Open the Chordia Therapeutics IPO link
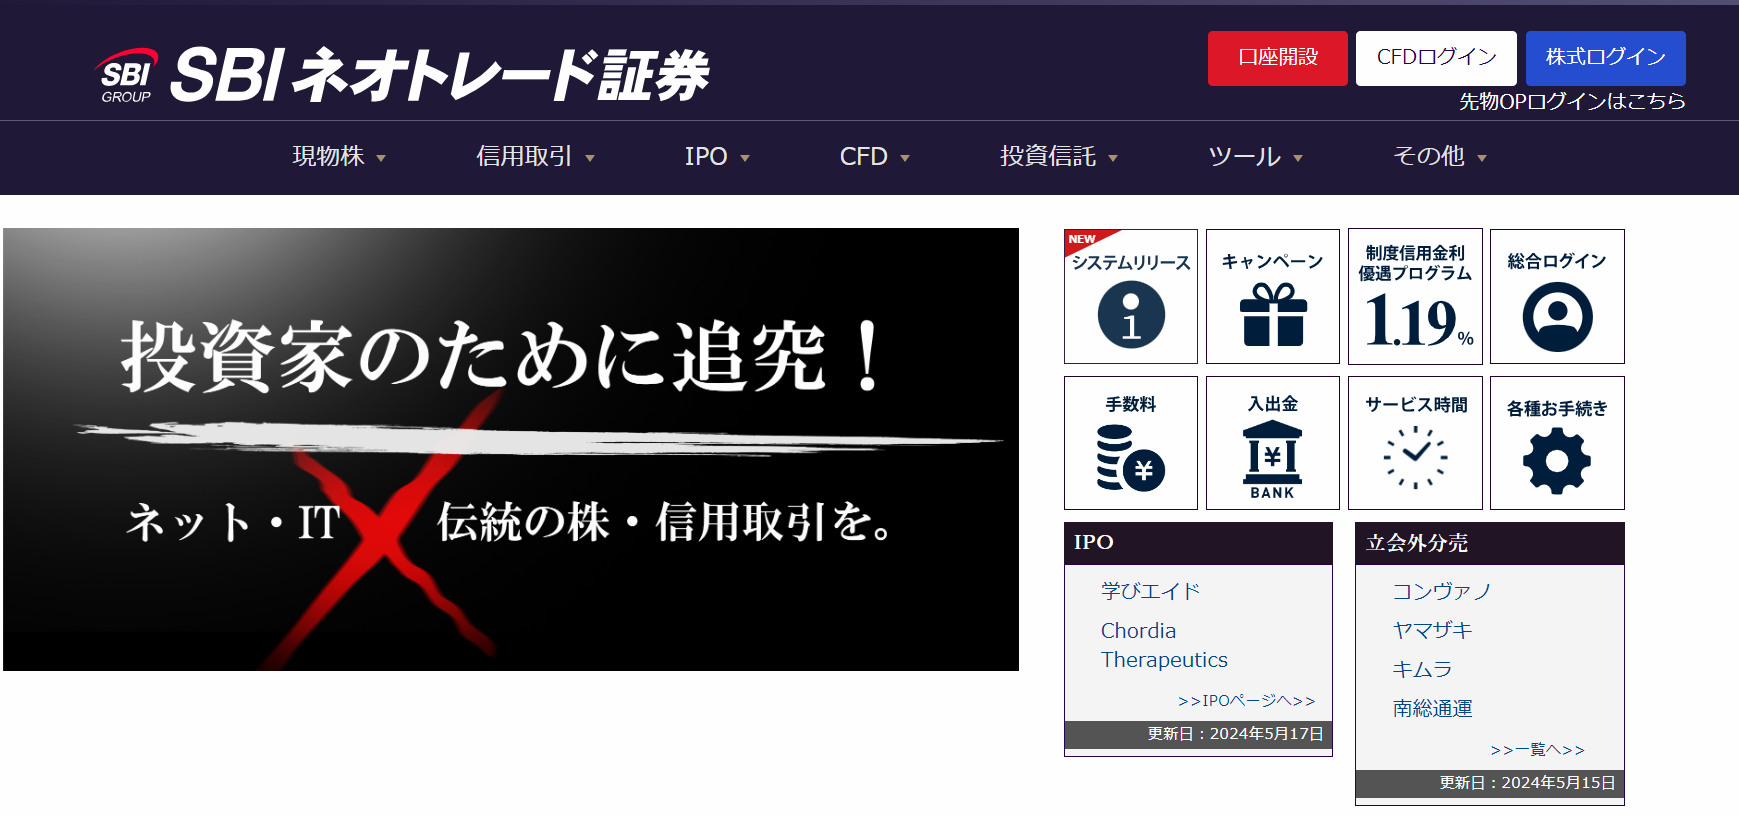The image size is (1739, 816). tap(1164, 645)
